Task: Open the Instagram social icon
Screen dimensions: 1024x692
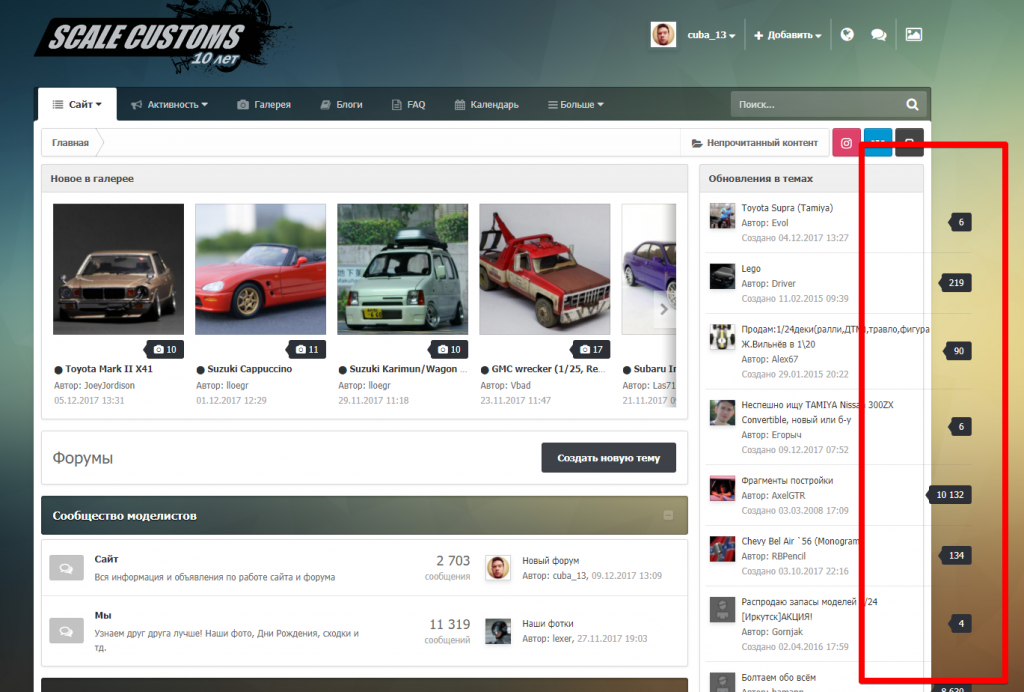Action: coord(845,142)
